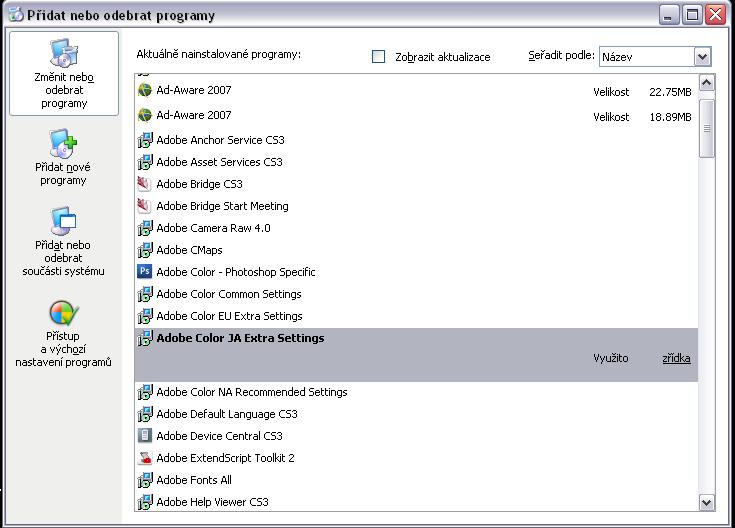Screen dimensions: 735x528
Task: Open the Seřadit podle dropdown
Action: tap(701, 57)
